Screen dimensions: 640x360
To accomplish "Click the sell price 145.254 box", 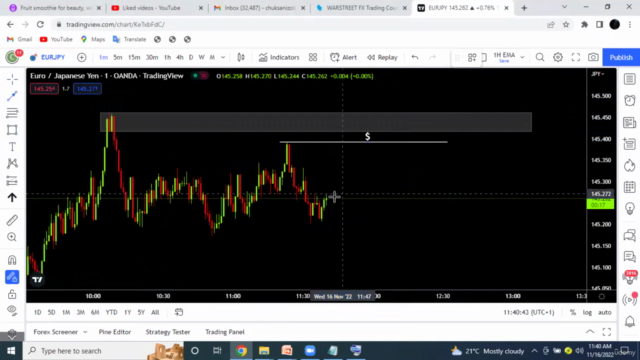I will point(44,89).
